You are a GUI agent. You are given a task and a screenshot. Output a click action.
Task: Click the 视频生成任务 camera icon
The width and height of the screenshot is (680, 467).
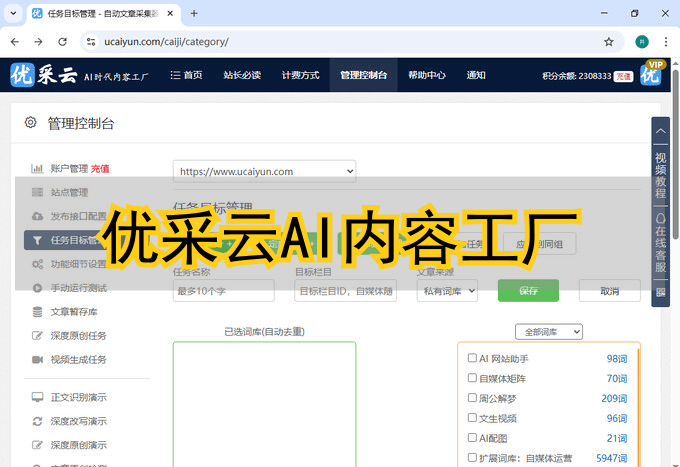[x=37, y=359]
